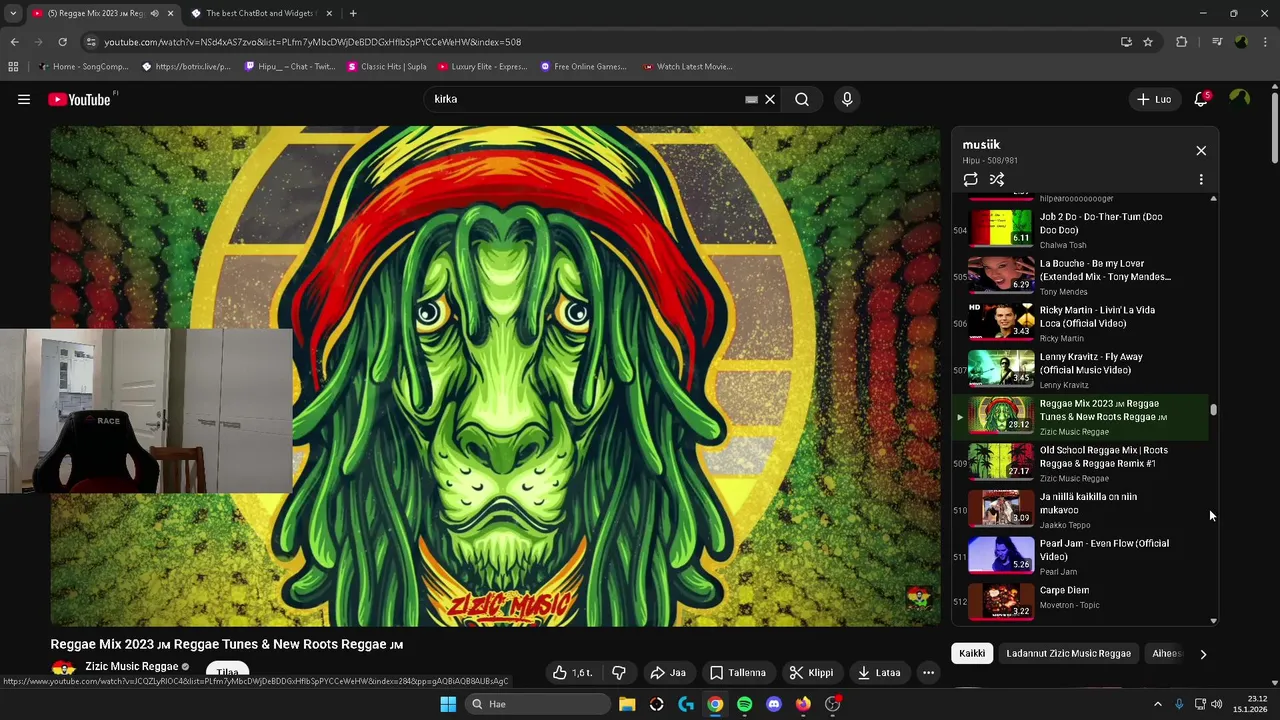Viewport: 1280px width, 720px height.
Task: Play Ricky Martin - Livin' La Vida Loca
Action: tap(1080, 323)
